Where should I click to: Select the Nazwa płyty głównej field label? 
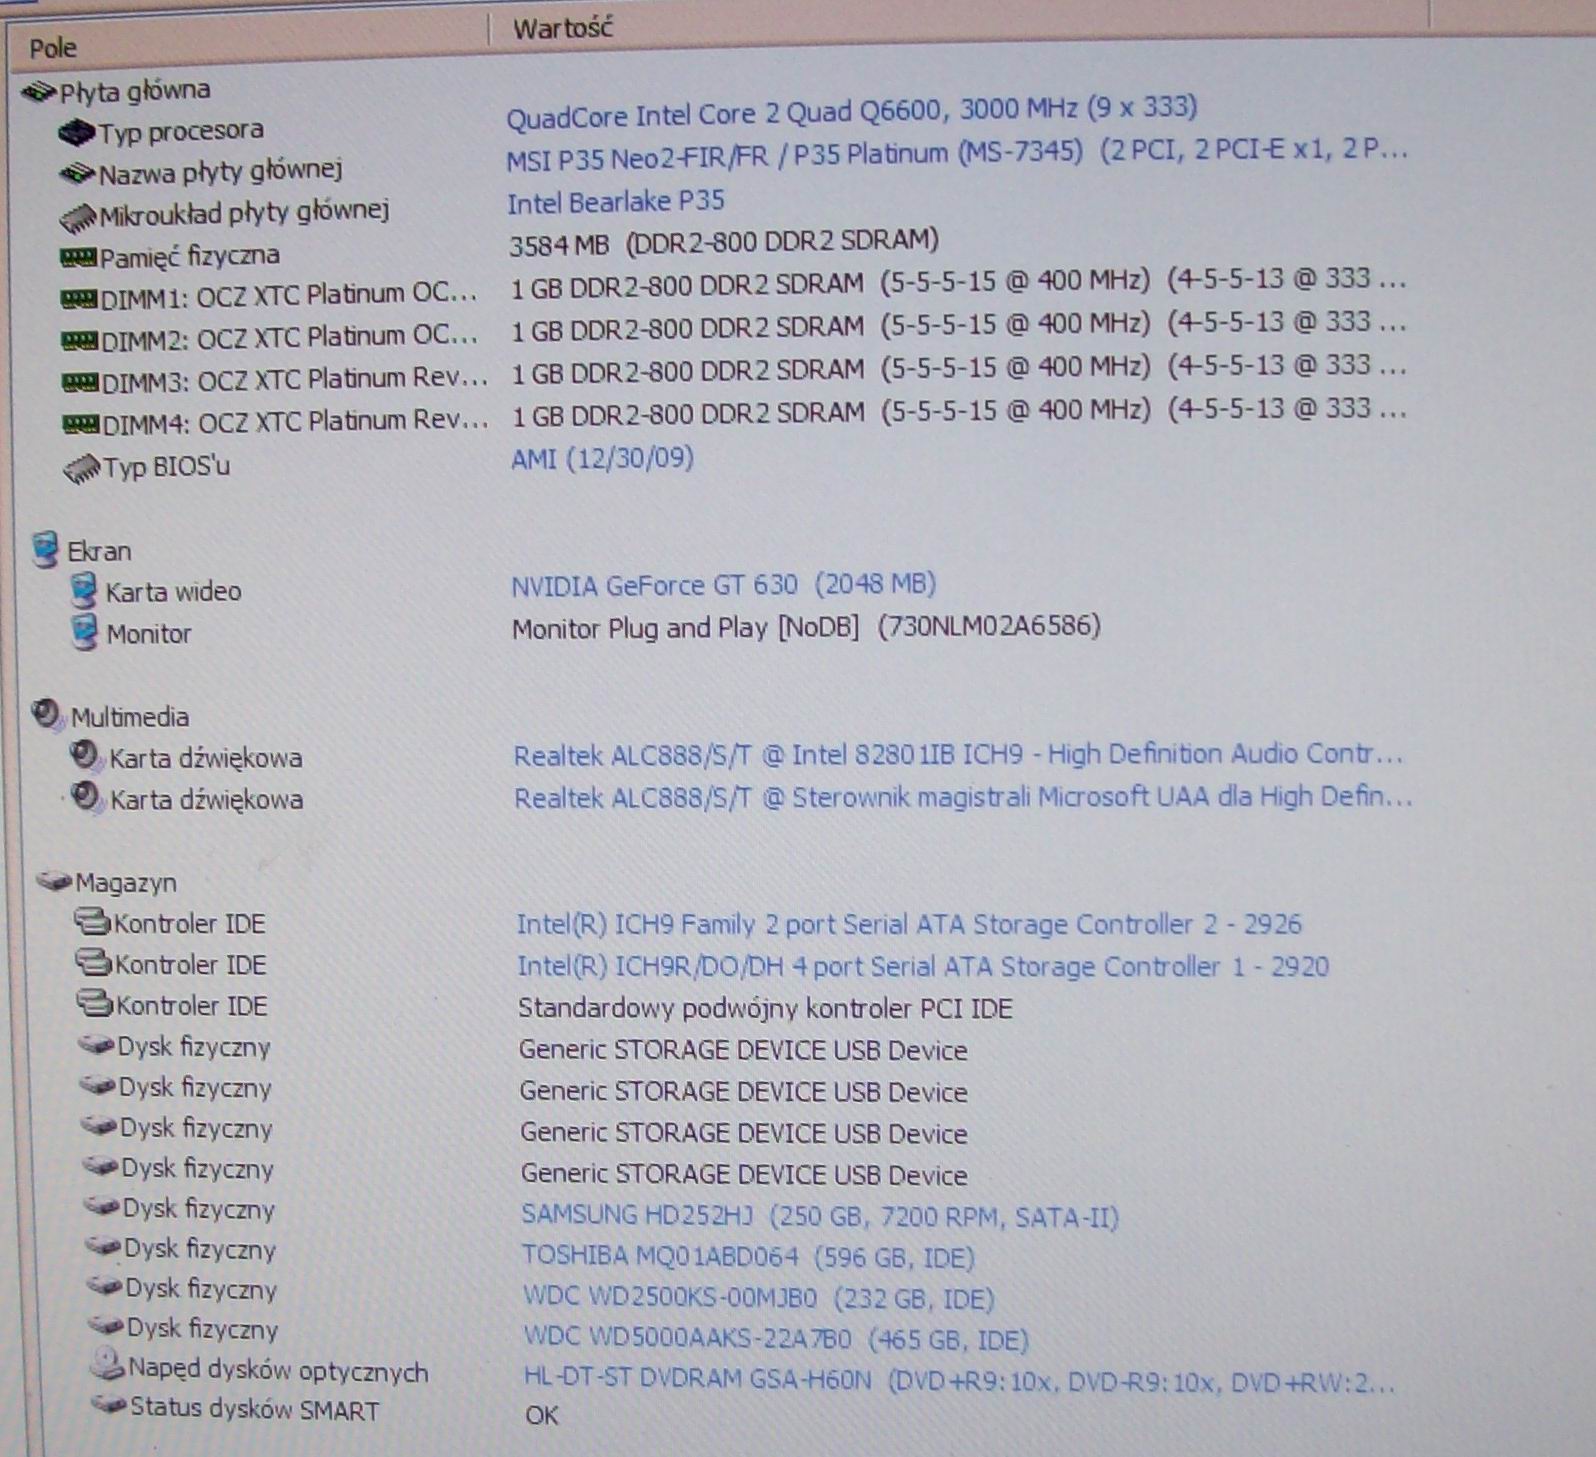(220, 172)
